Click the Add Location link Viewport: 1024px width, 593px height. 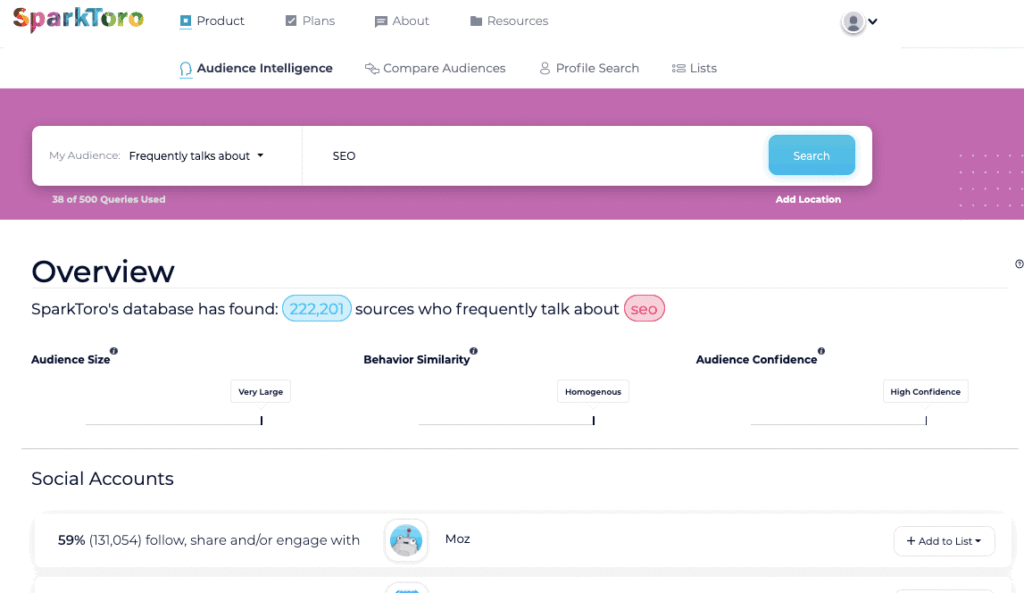click(808, 200)
